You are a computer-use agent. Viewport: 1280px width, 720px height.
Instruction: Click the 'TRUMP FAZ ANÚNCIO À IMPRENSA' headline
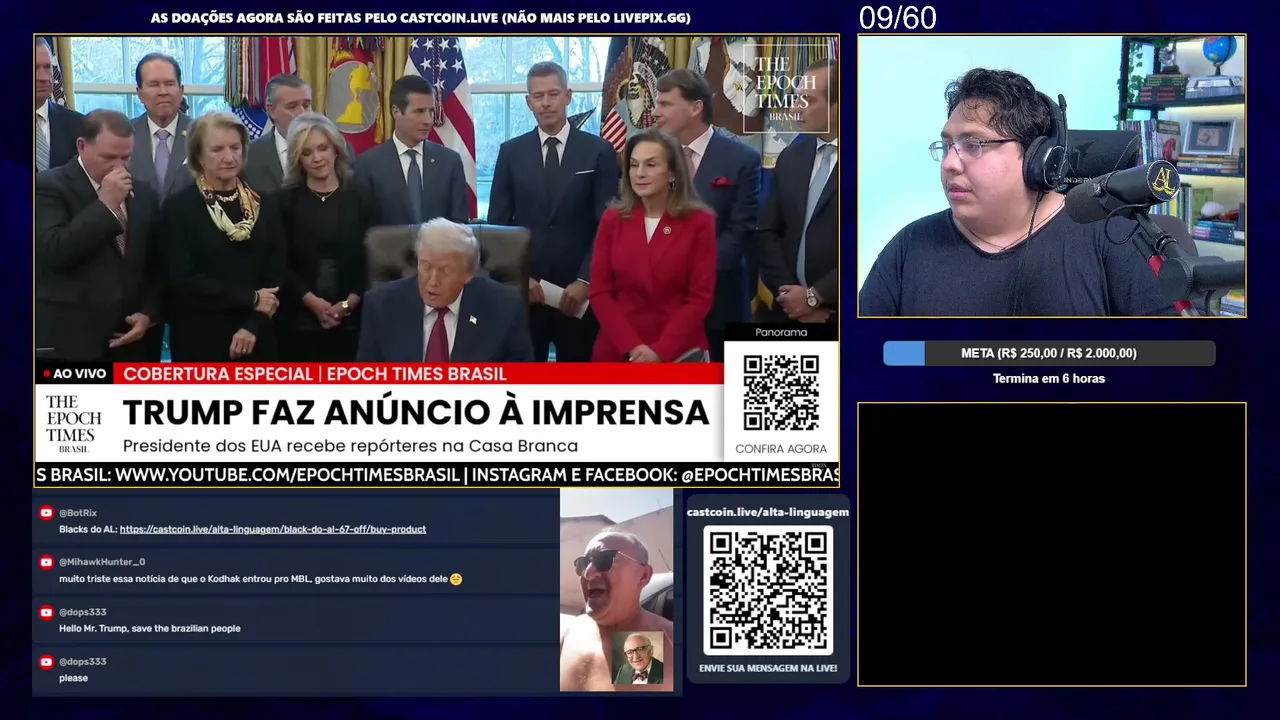point(415,413)
